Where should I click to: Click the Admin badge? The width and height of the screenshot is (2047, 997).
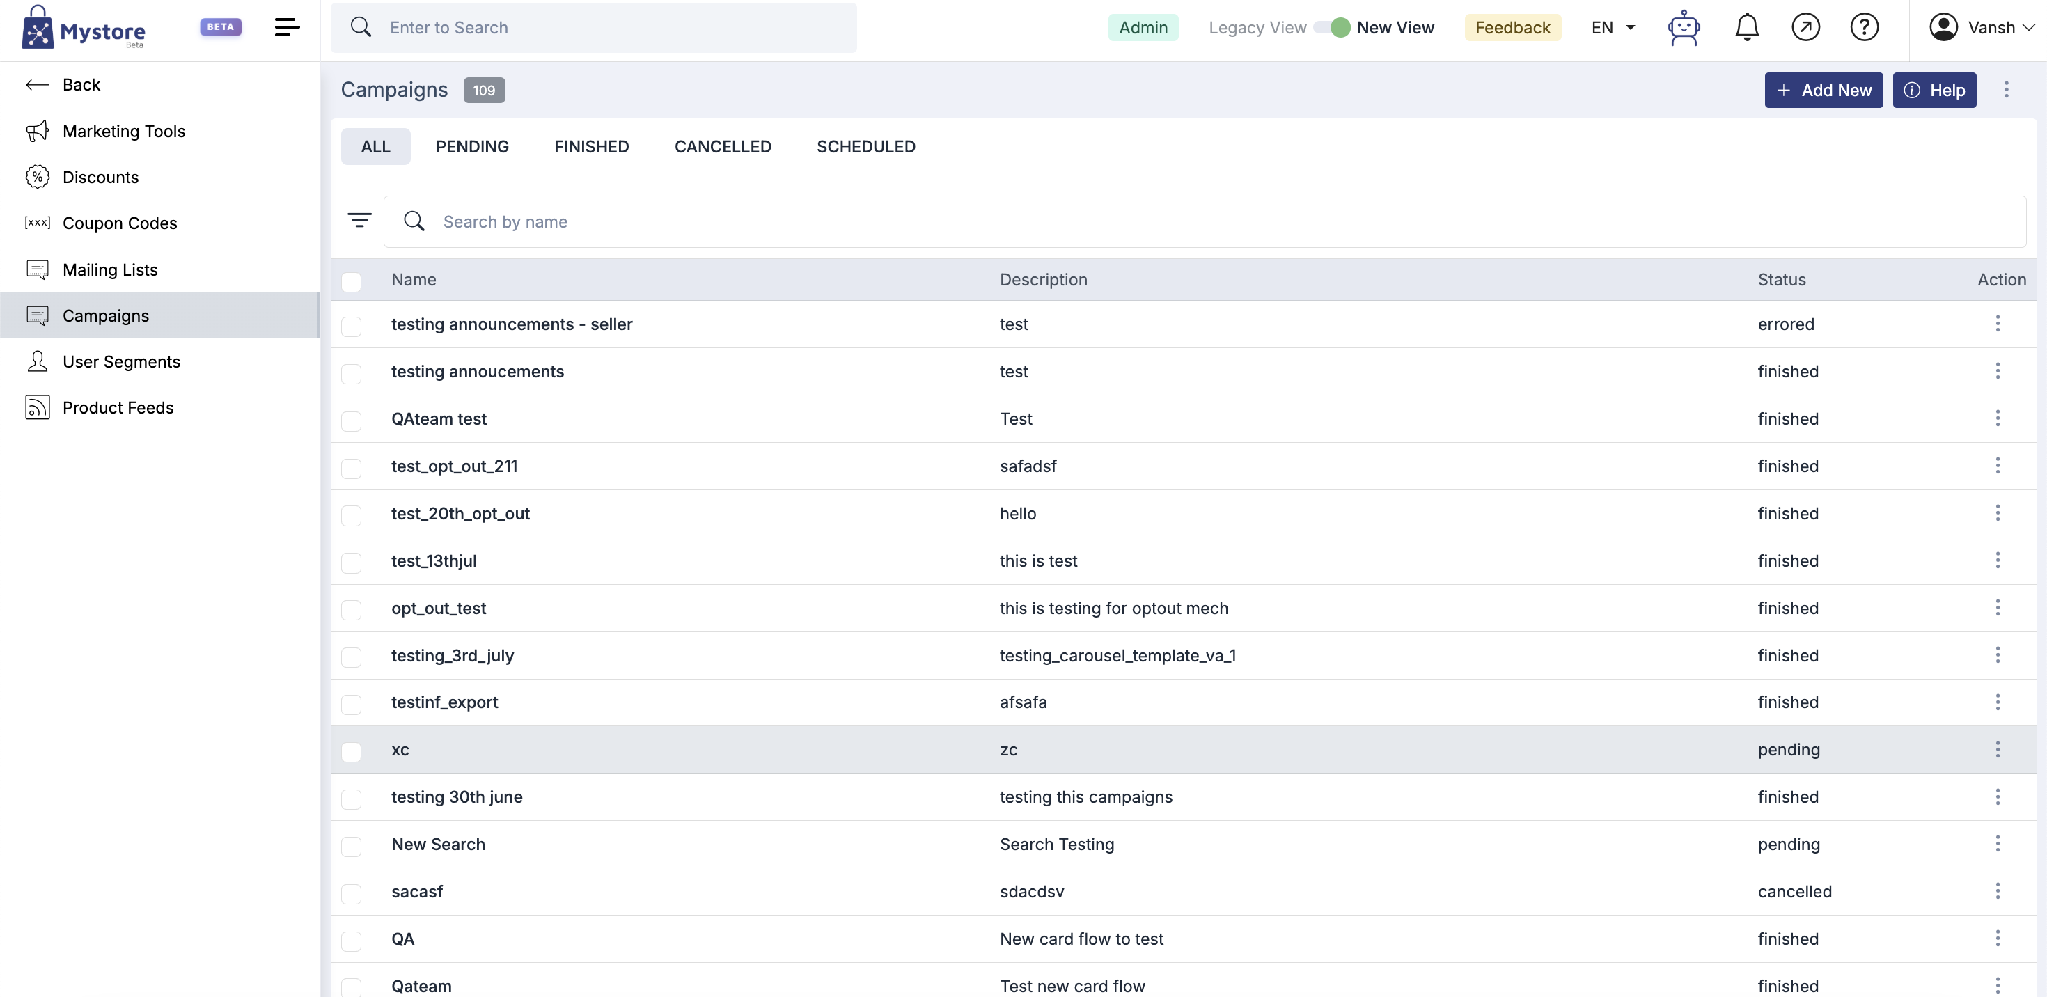point(1143,27)
